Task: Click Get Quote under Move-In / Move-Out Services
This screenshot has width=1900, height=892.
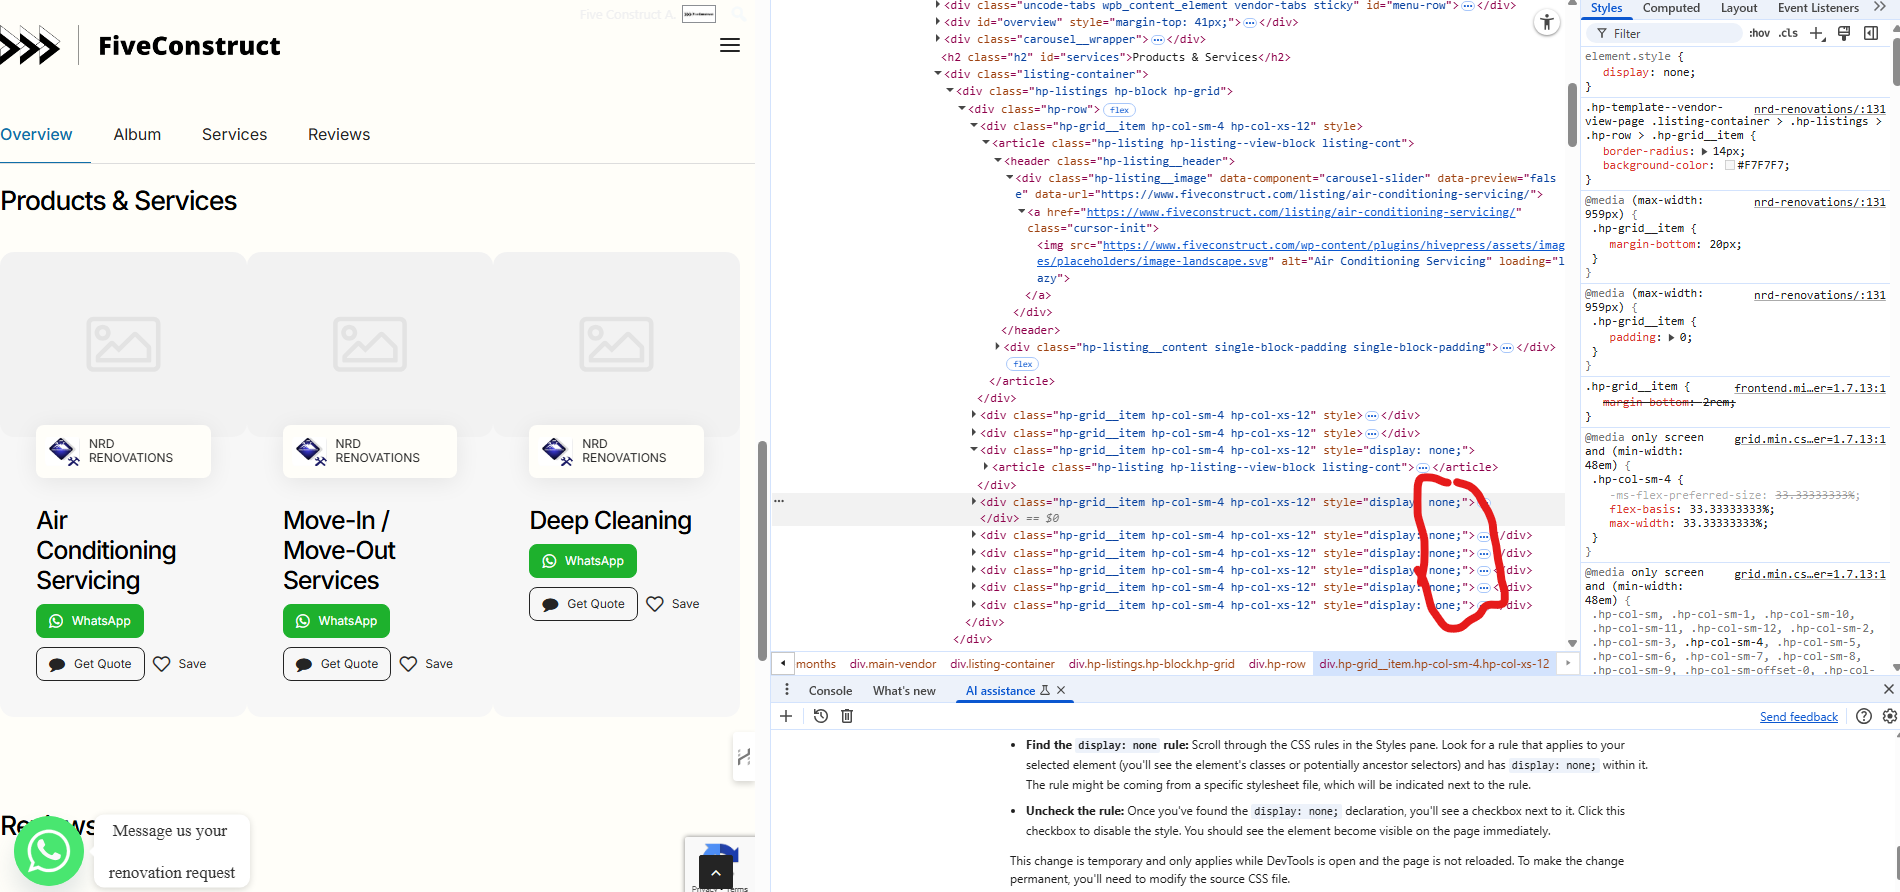Action: [x=337, y=664]
